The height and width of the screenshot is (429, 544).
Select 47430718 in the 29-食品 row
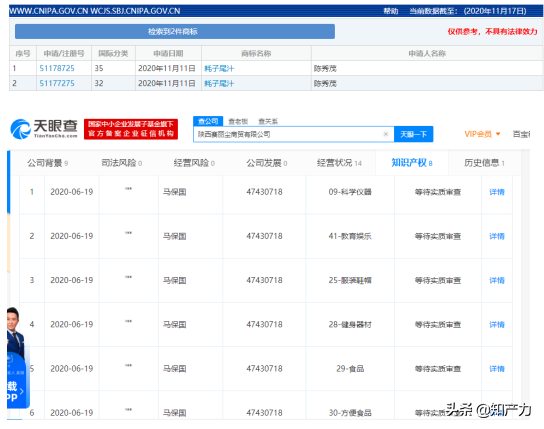(x=264, y=369)
